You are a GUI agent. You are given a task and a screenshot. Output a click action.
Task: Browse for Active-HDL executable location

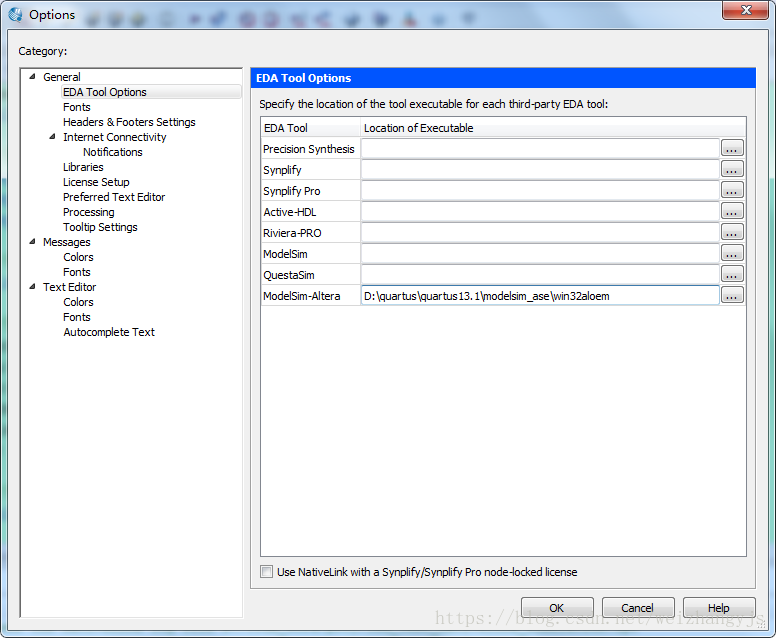click(x=732, y=211)
